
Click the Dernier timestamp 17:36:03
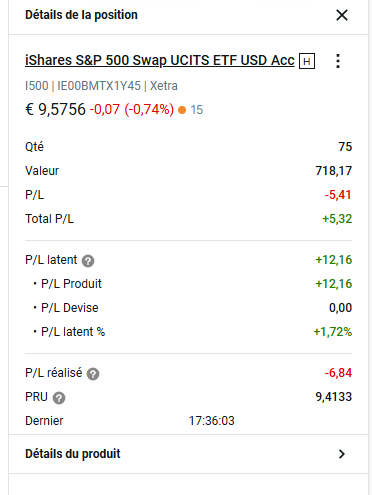(212, 421)
